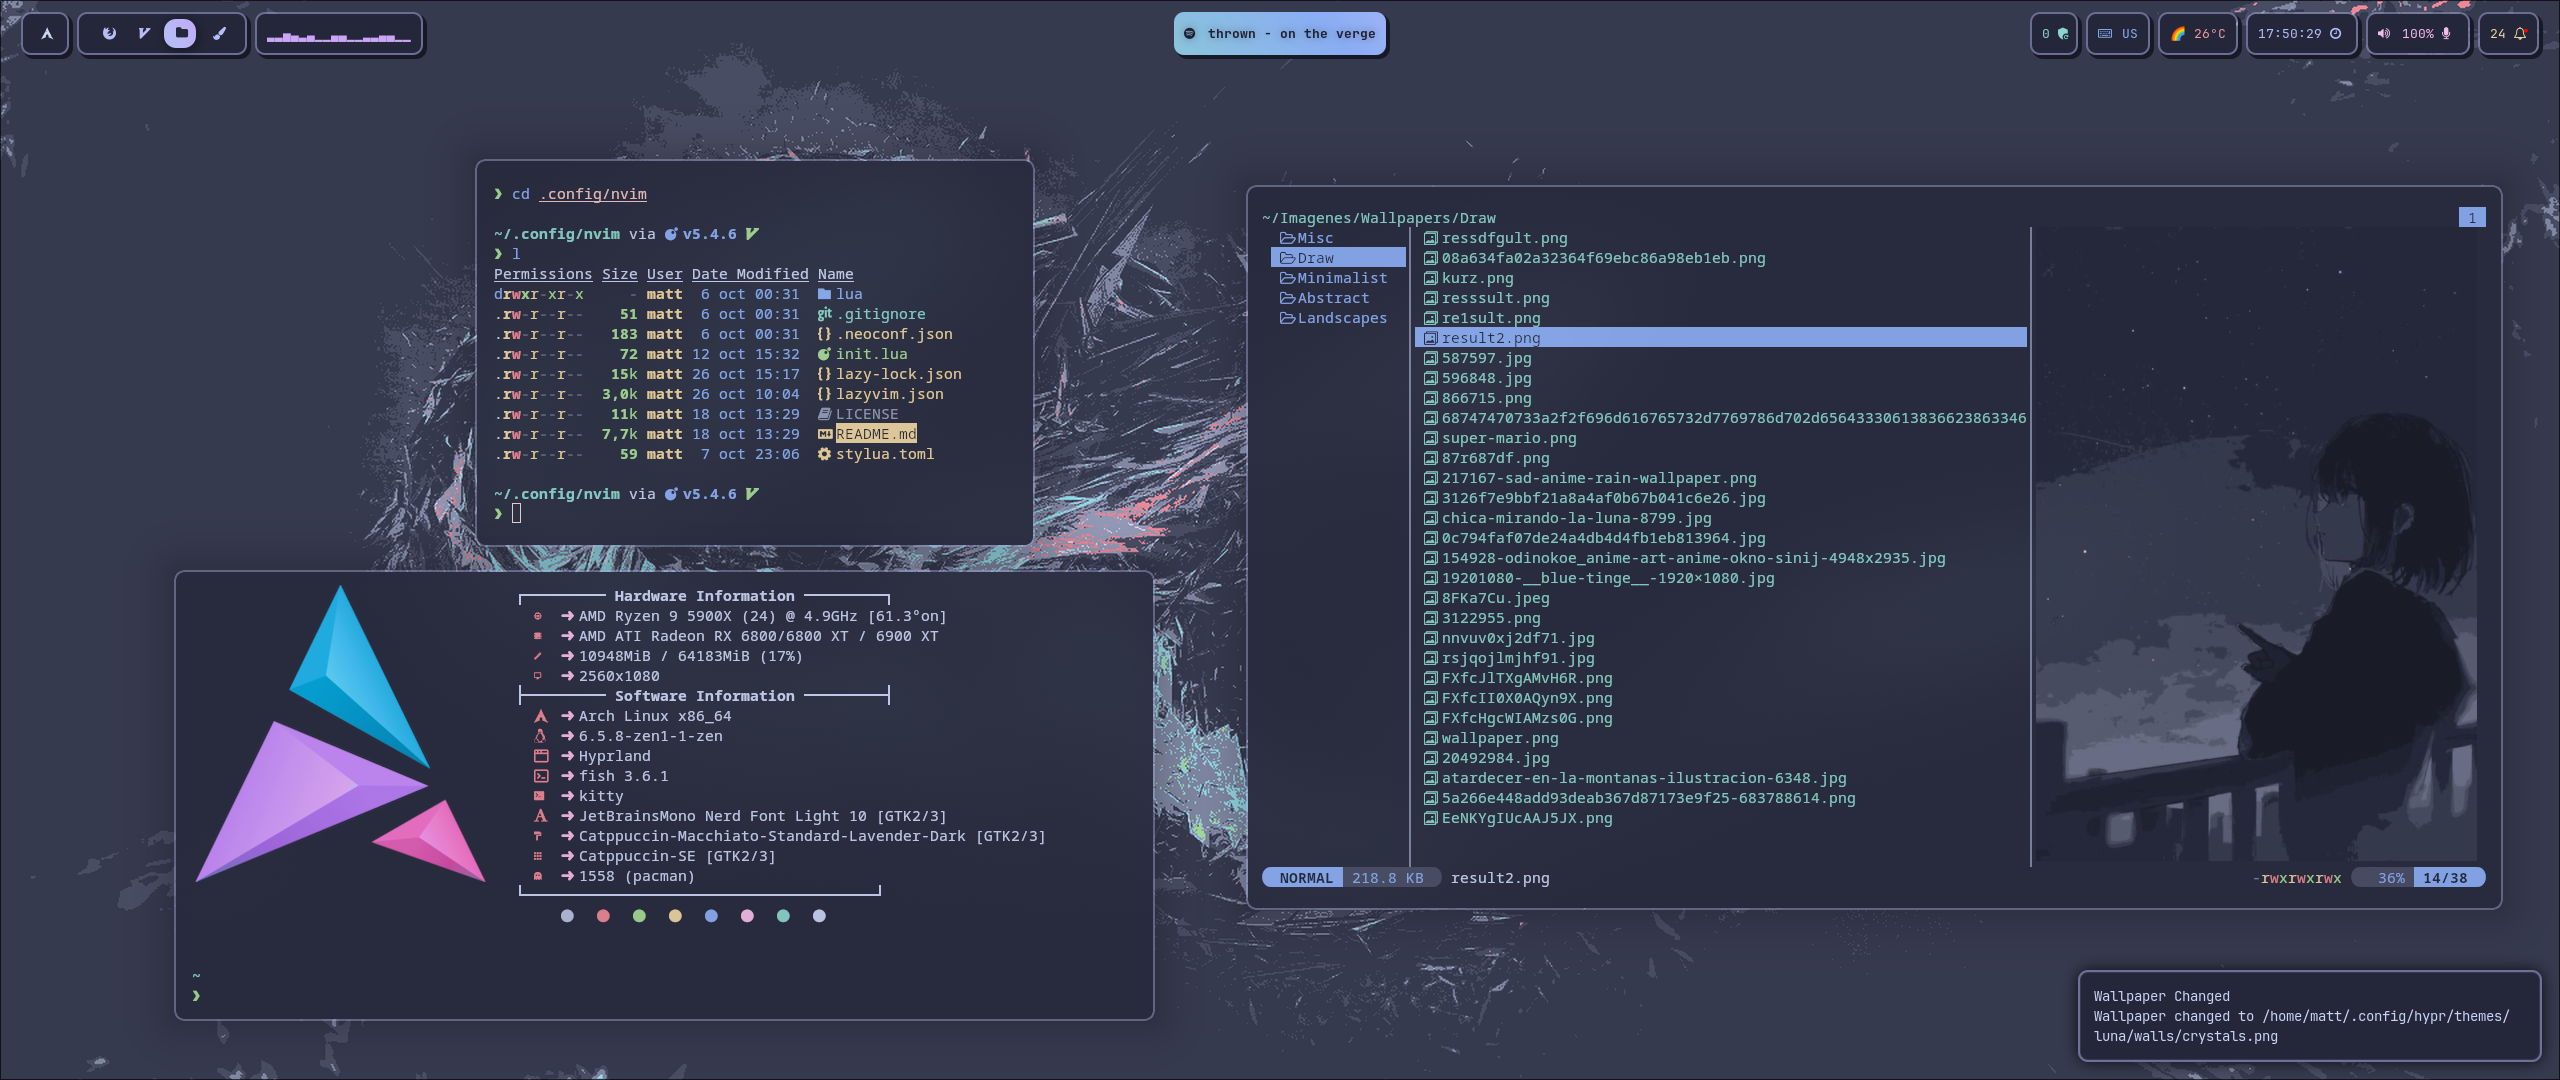Open the Landscapes folder in the sidebar
Image resolution: width=2560 pixels, height=1080 pixels.
[1342, 317]
